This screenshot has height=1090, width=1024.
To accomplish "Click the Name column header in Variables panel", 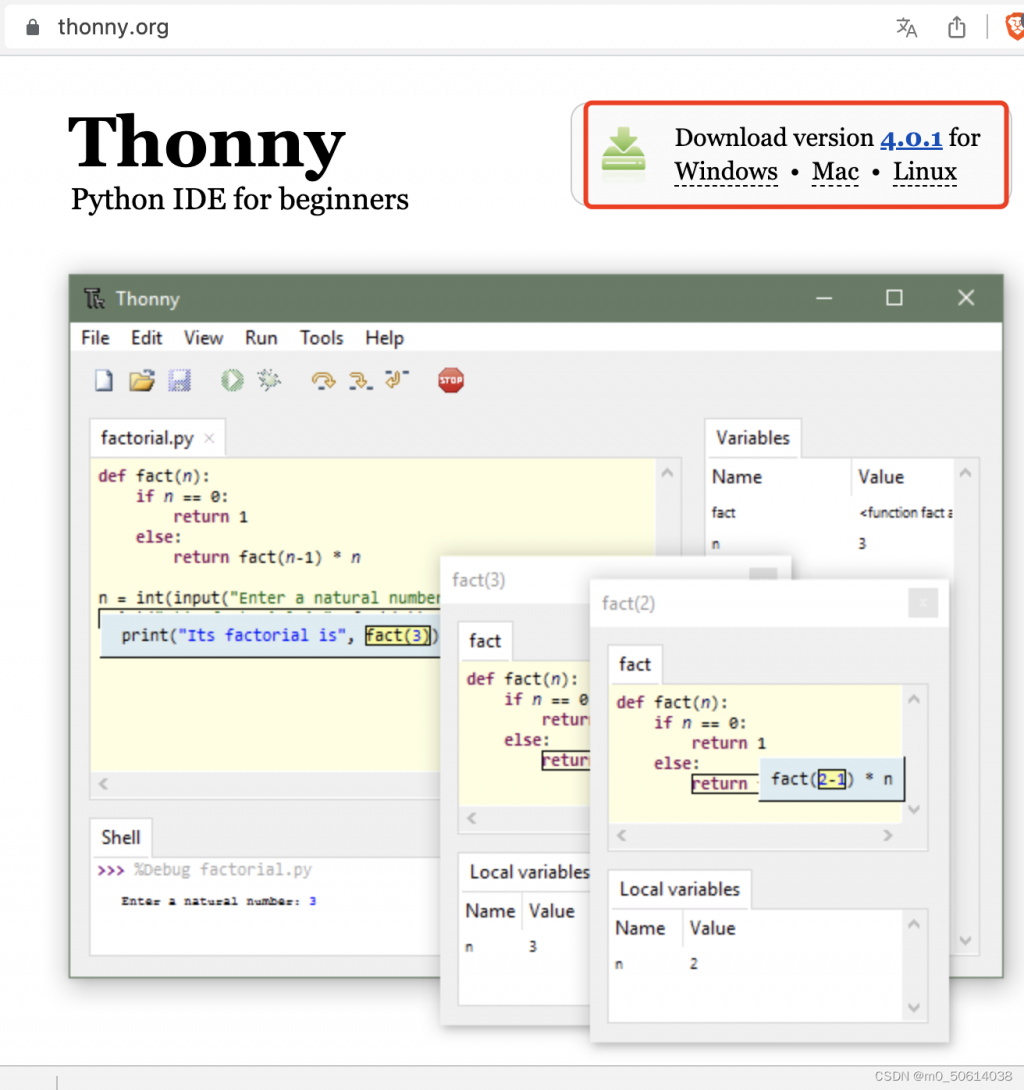I will [737, 477].
